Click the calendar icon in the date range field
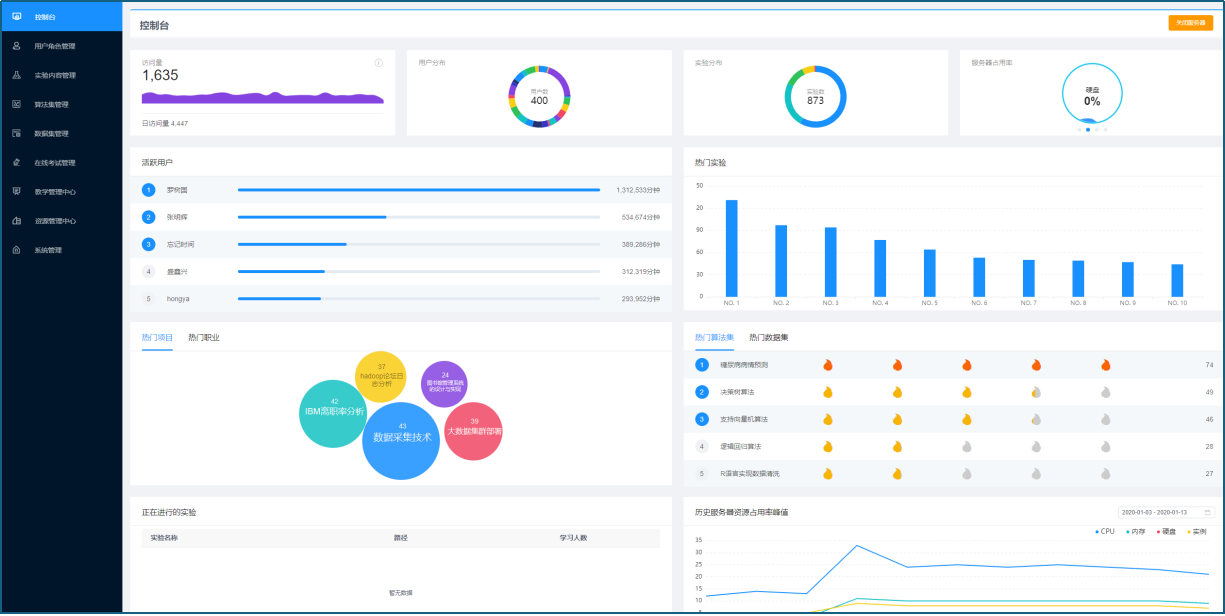Screen dimensions: 1225x616 [1207, 512]
